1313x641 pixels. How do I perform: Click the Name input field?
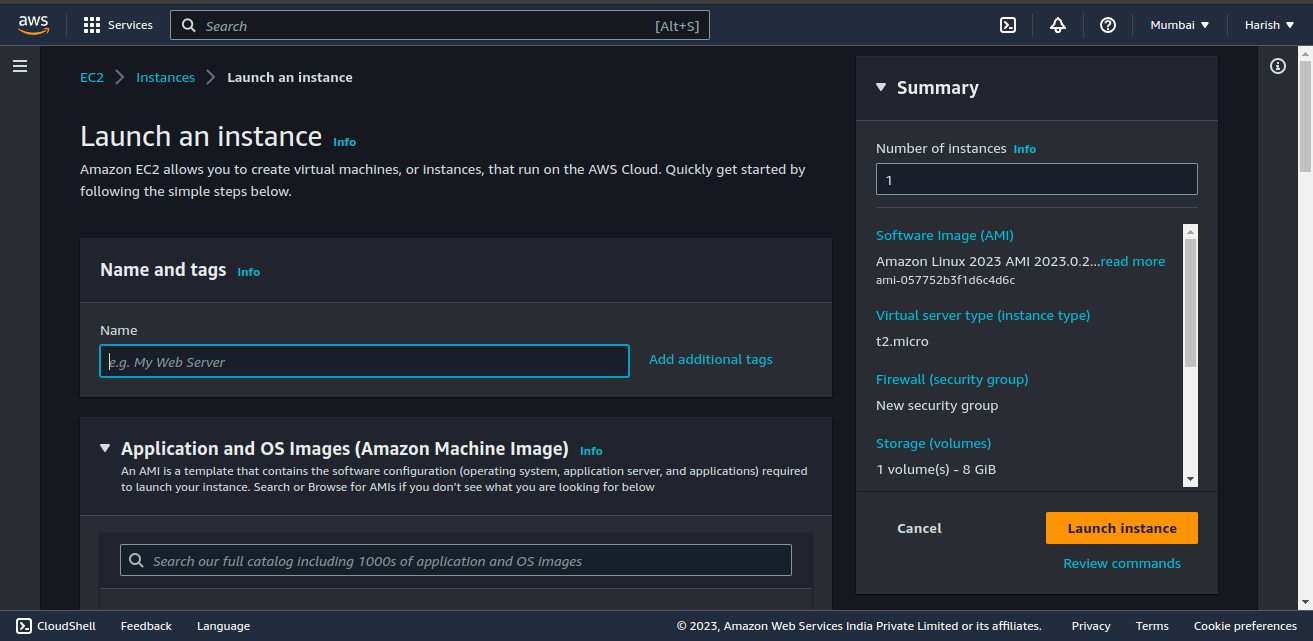pyautogui.click(x=365, y=361)
